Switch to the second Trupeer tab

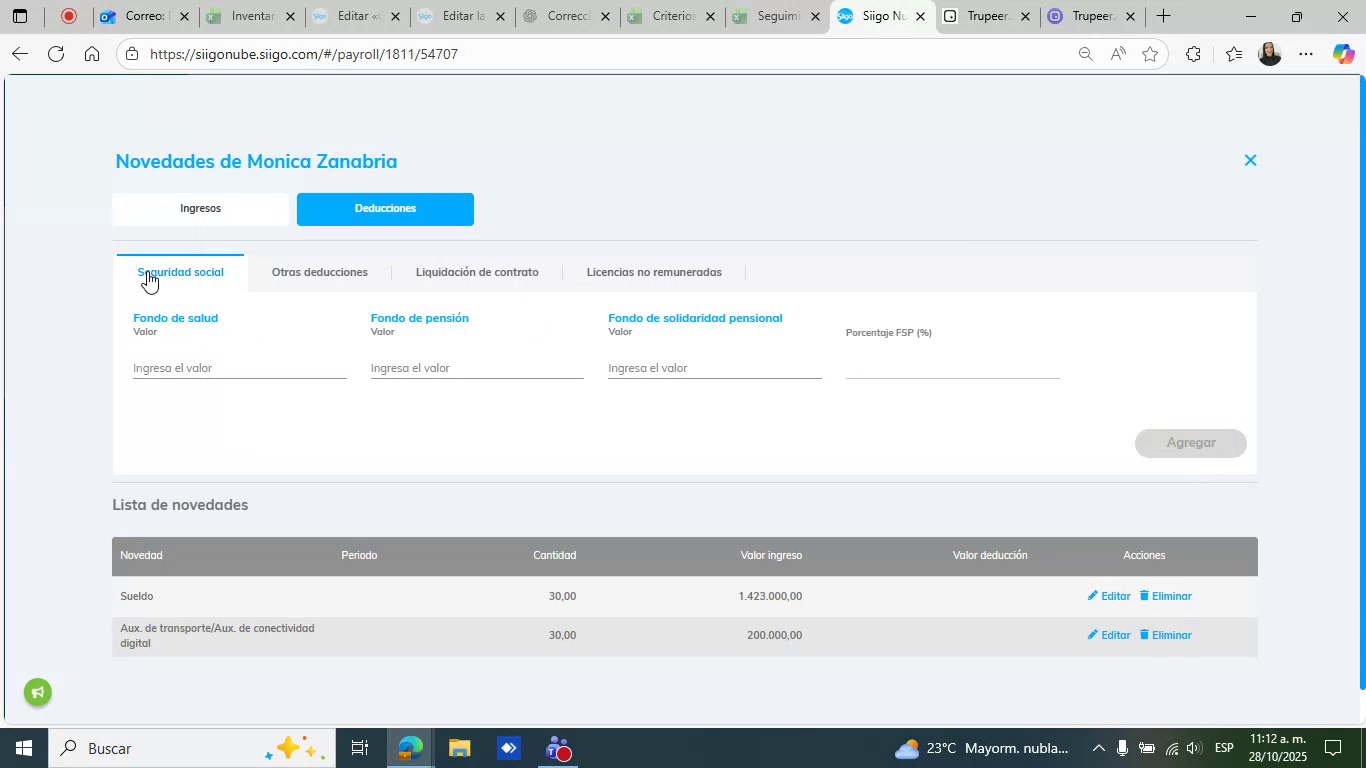coord(1092,16)
